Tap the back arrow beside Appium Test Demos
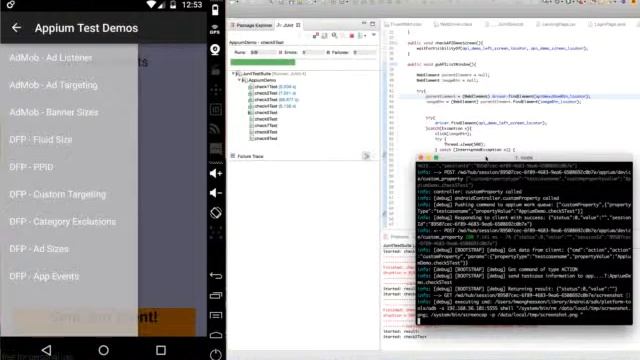 coord(16,28)
